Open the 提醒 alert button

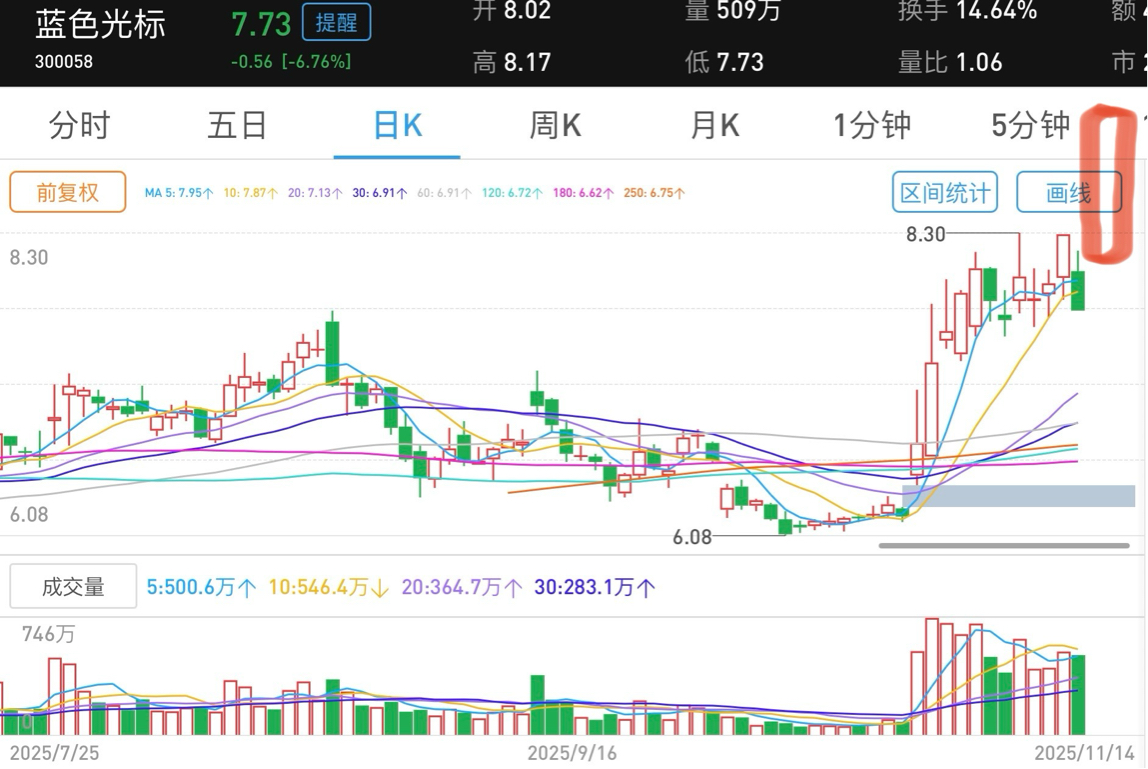[336, 23]
